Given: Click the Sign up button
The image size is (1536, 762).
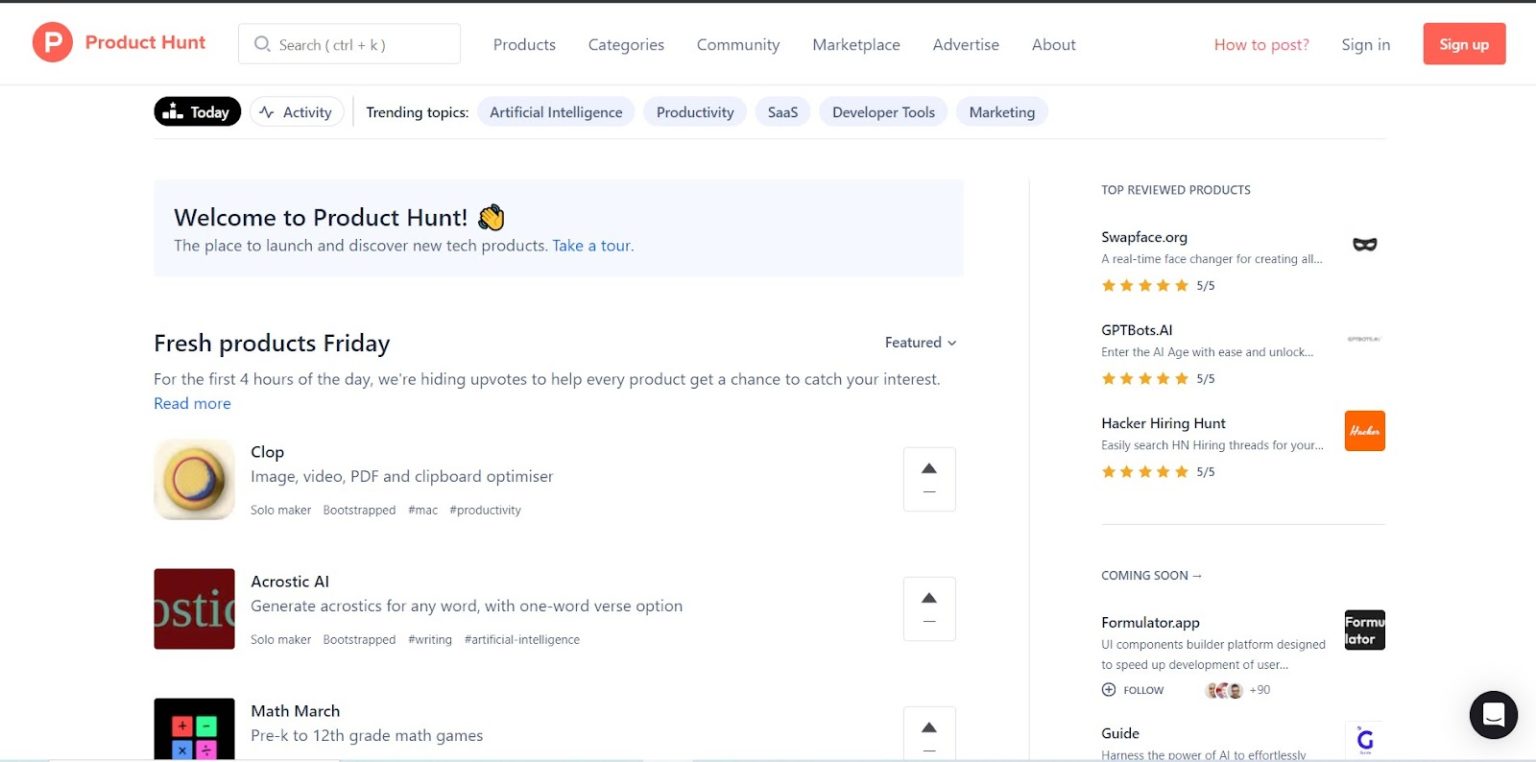Looking at the screenshot, I should pos(1464,44).
